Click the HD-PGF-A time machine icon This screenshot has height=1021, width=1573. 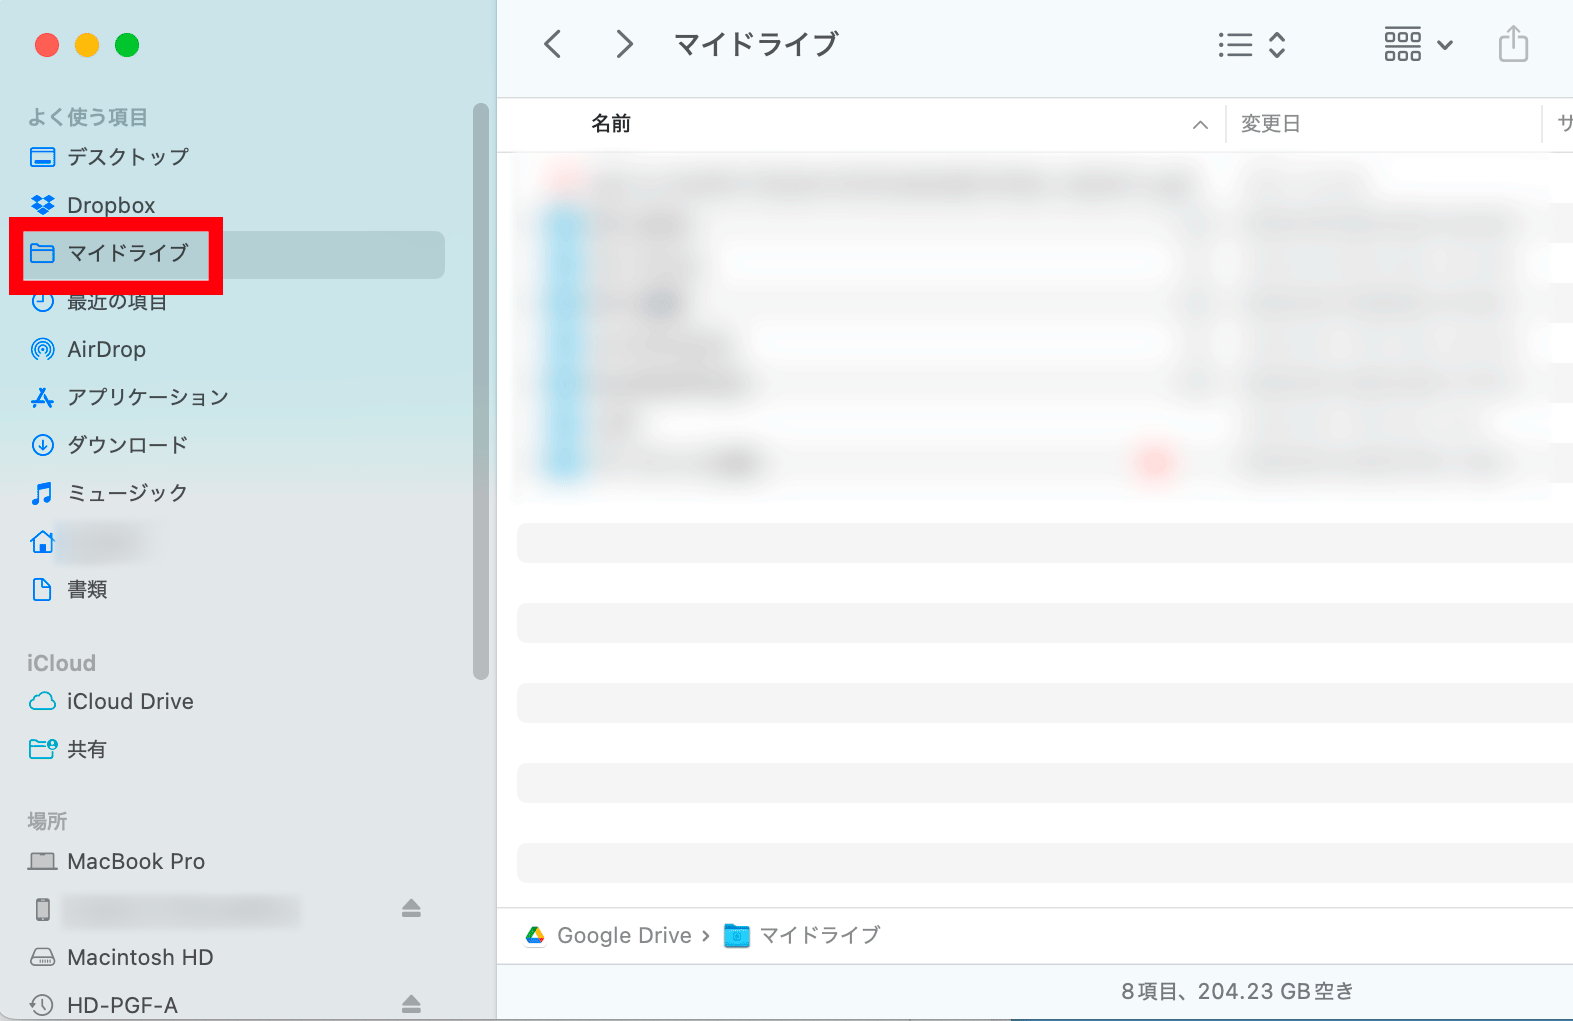tap(42, 1005)
